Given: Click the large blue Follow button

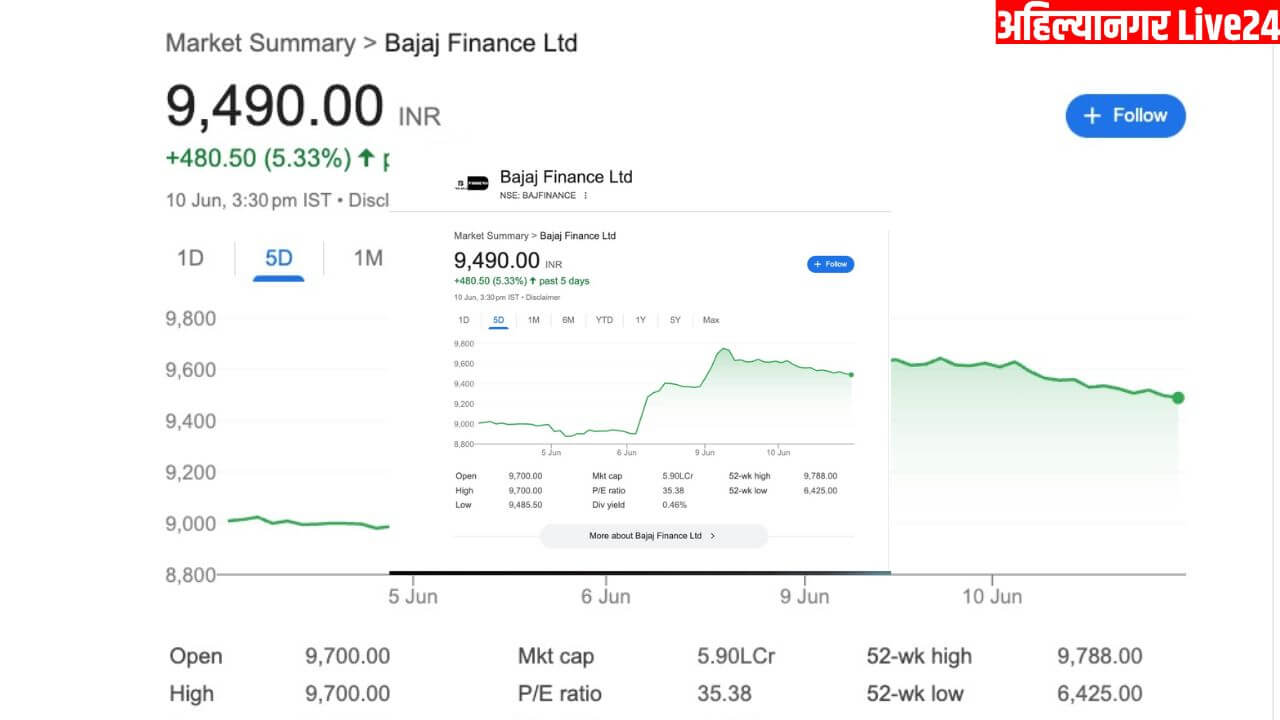Looking at the screenshot, I should coord(1125,116).
